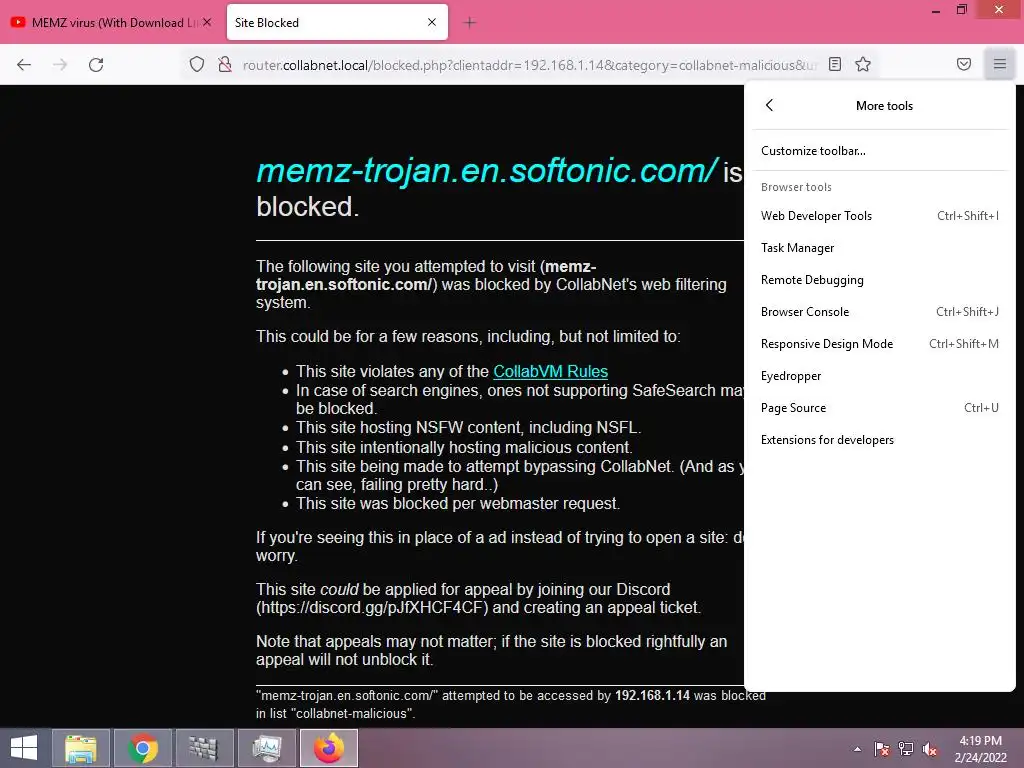This screenshot has width=1024, height=768.
Task: Click the network status tray icon
Action: coord(906,749)
